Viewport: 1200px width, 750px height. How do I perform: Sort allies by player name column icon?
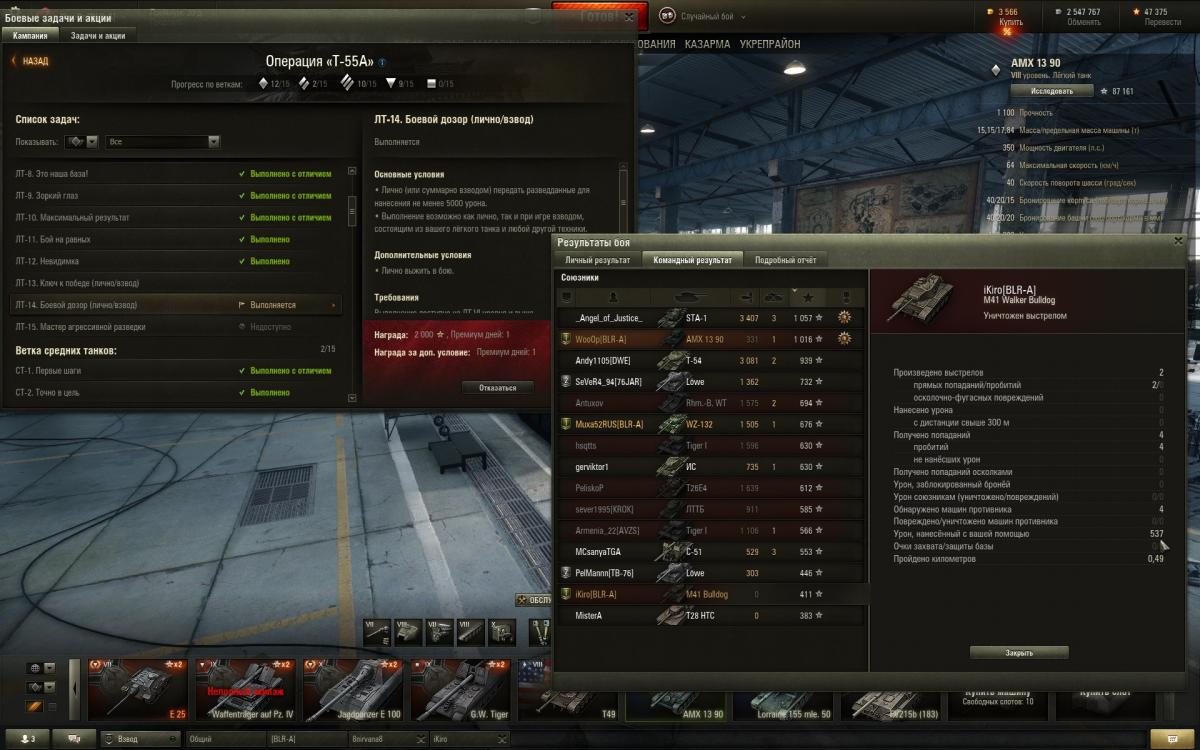pos(613,297)
